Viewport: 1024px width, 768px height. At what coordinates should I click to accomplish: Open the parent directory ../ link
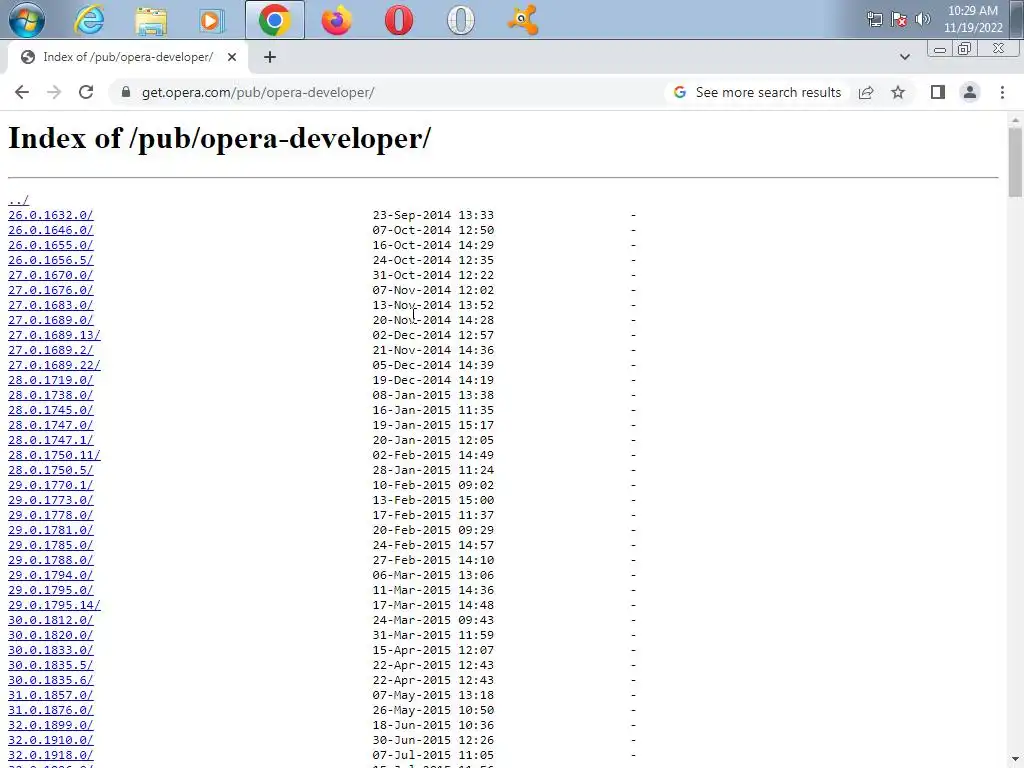[x=18, y=200]
